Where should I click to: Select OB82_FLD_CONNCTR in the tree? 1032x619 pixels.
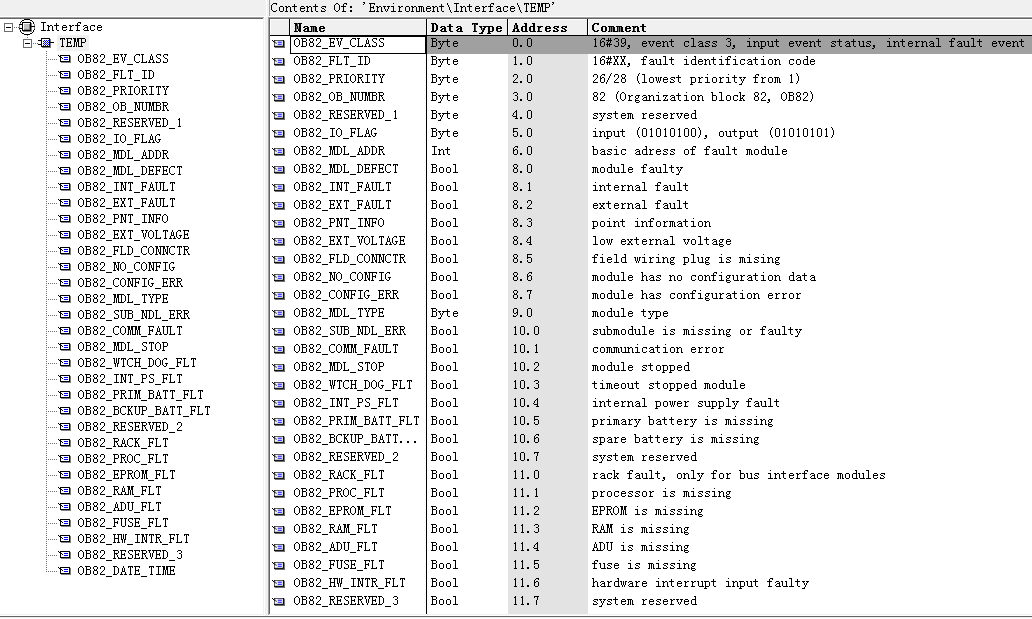click(133, 251)
